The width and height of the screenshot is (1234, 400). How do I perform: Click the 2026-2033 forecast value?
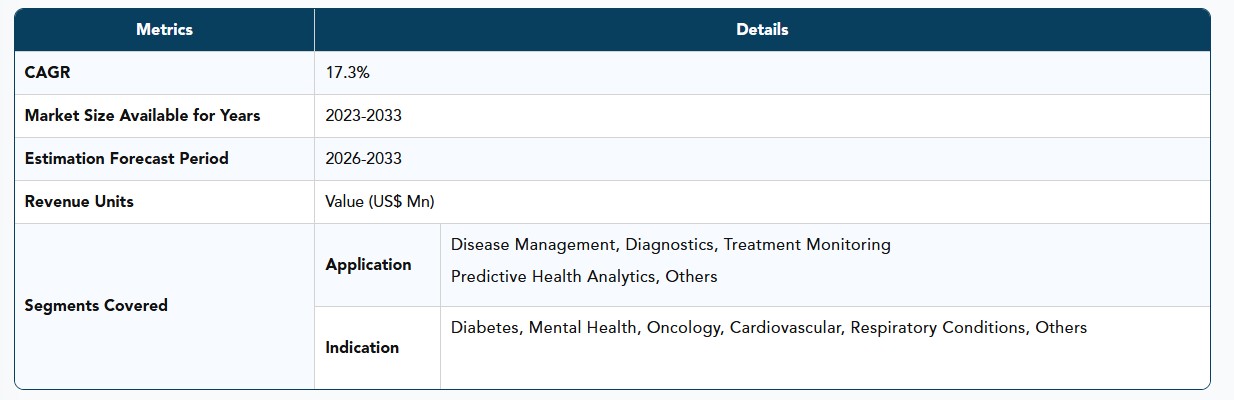point(364,159)
